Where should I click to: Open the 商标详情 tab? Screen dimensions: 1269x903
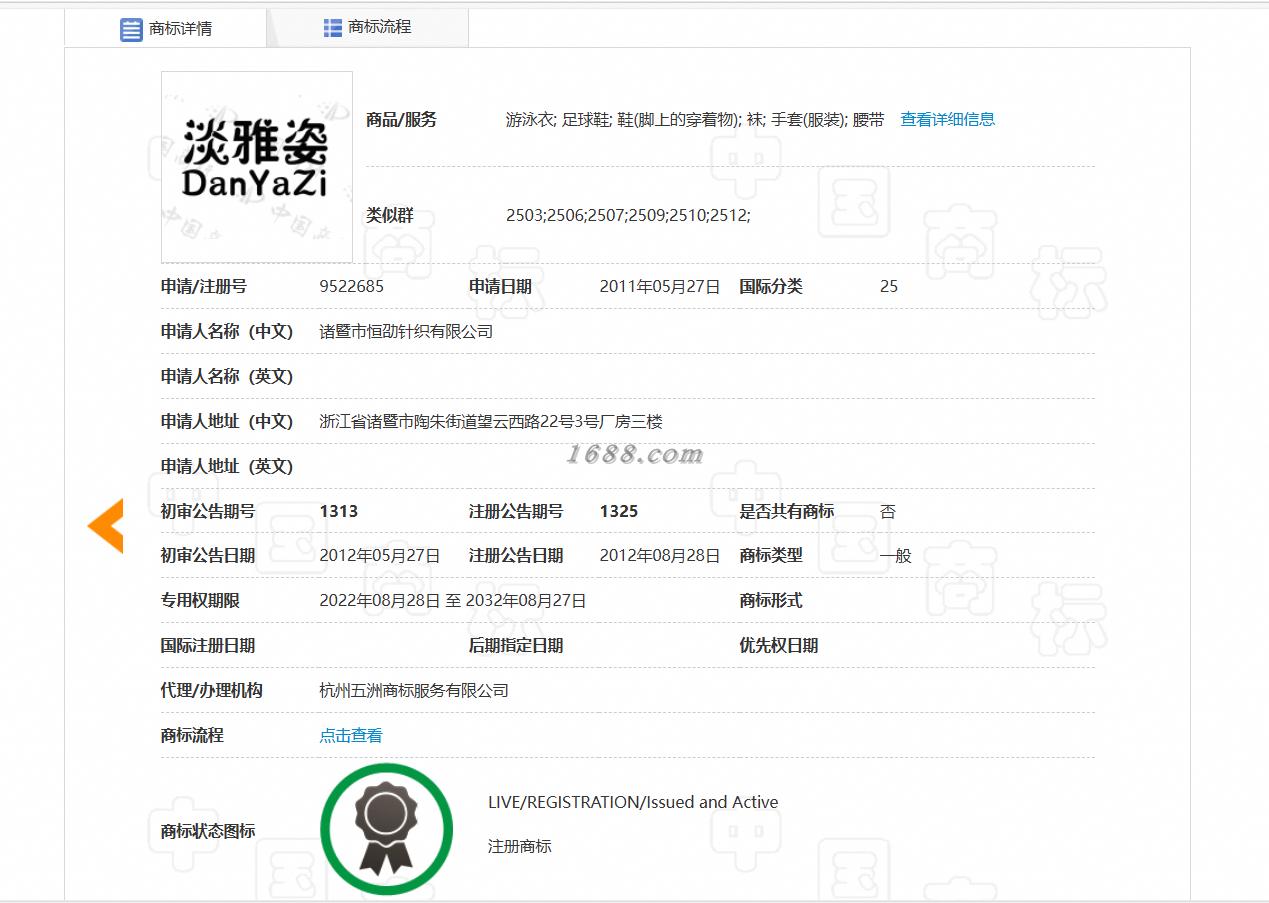click(166, 28)
